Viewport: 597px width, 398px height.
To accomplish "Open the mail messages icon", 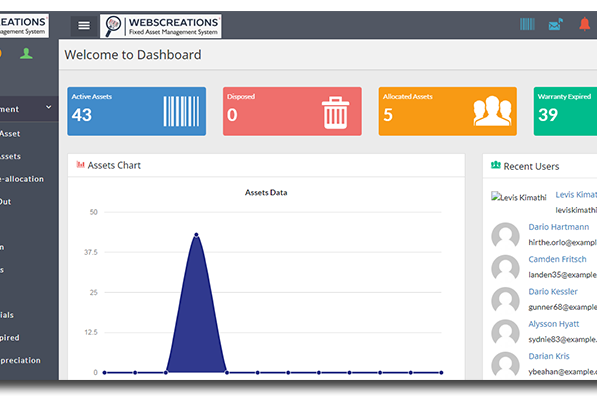I will coord(555,24).
